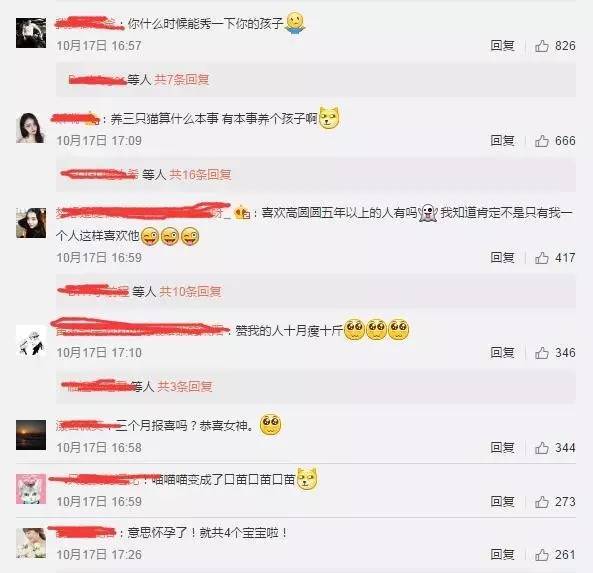Like the comment with 826 likes
Screen dimensions: 593x573
pyautogui.click(x=542, y=46)
